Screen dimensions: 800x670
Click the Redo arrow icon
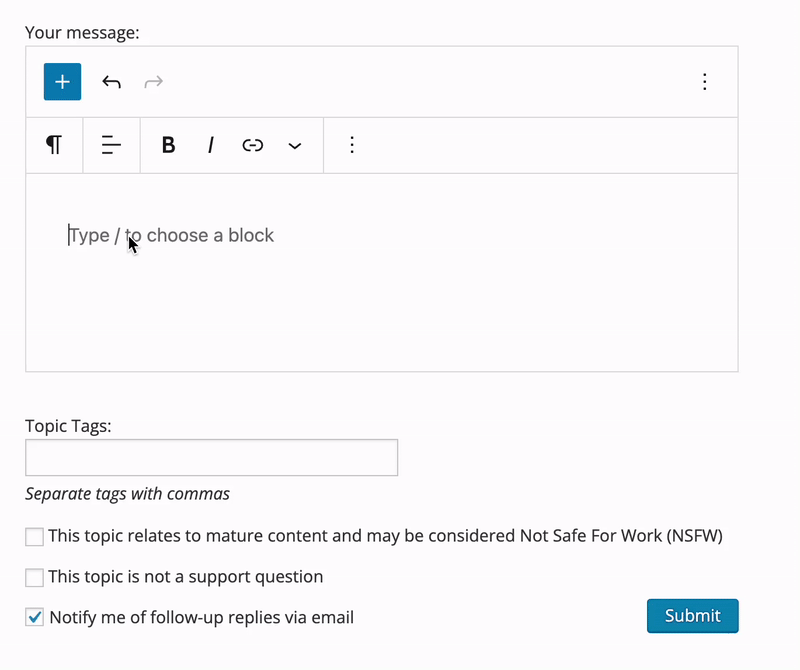pyautogui.click(x=153, y=81)
